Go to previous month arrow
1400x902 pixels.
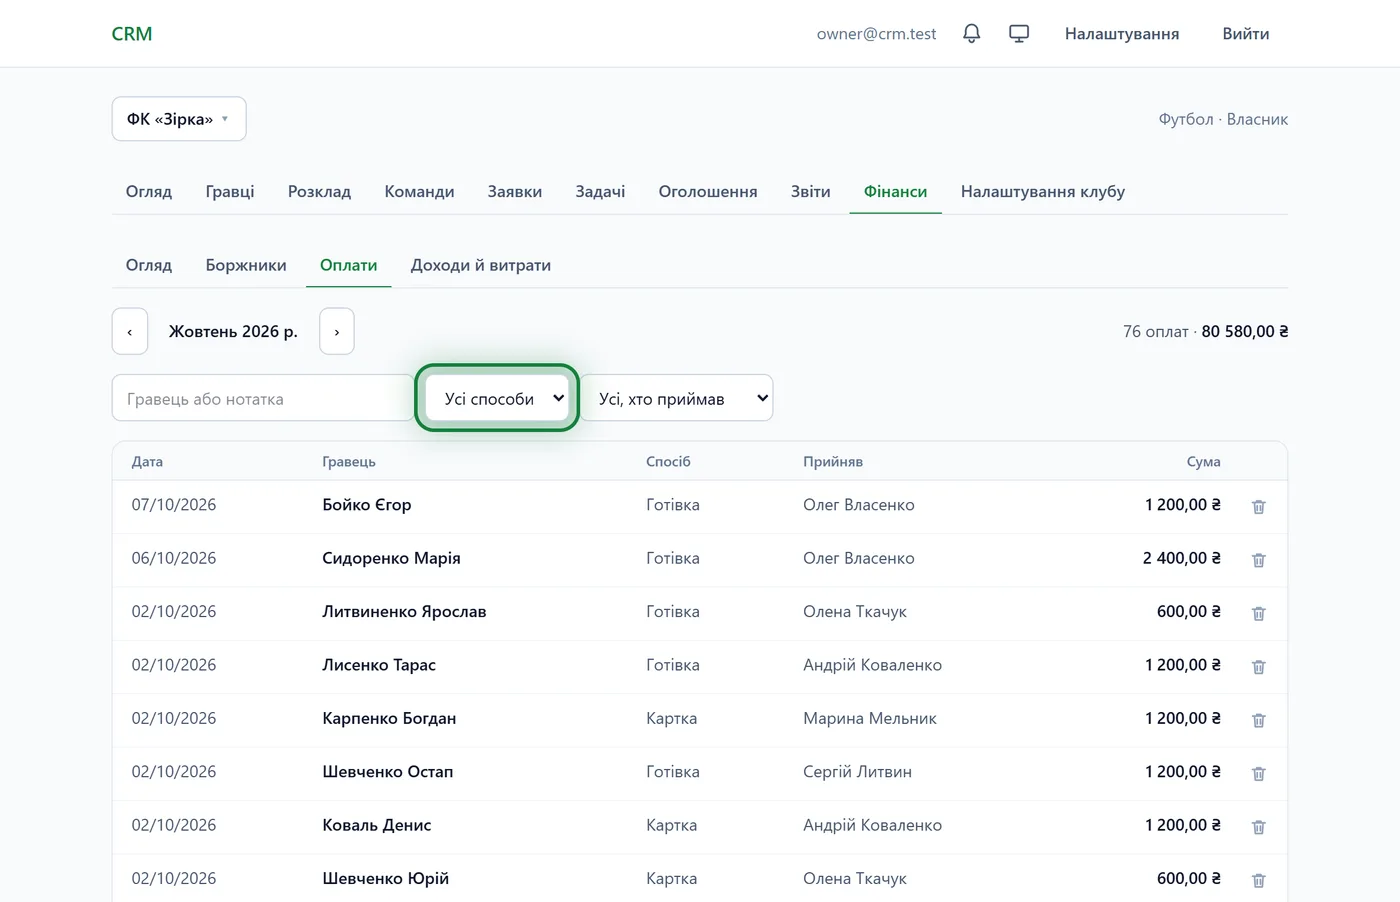(130, 331)
